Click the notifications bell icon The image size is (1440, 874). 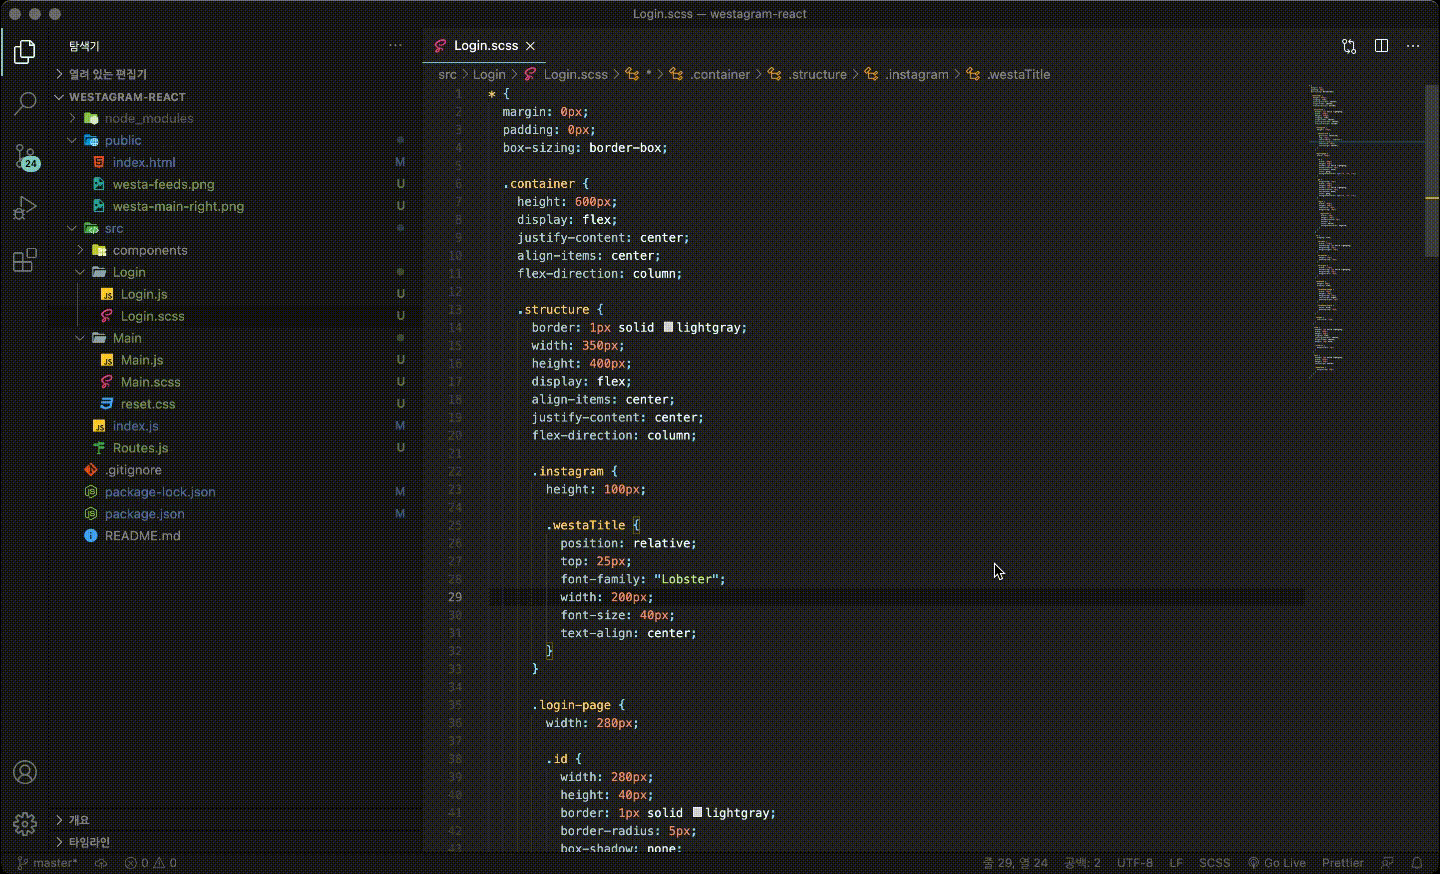point(1417,863)
